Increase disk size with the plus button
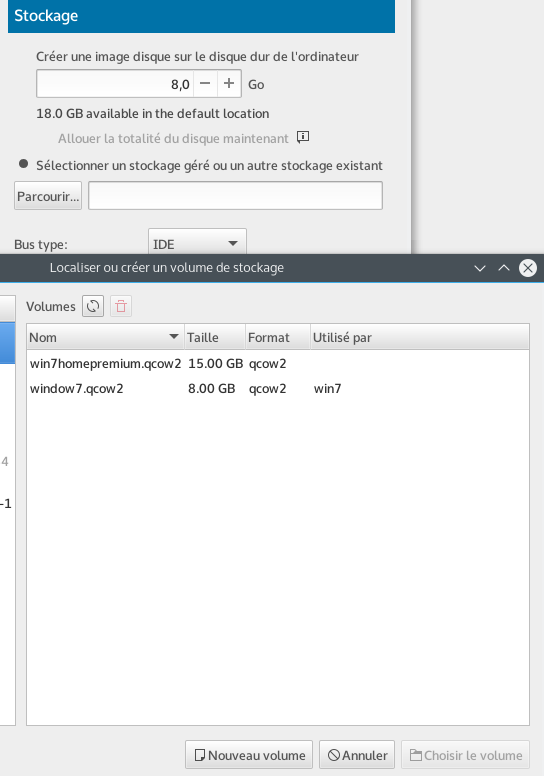544x776 pixels. pyautogui.click(x=229, y=84)
